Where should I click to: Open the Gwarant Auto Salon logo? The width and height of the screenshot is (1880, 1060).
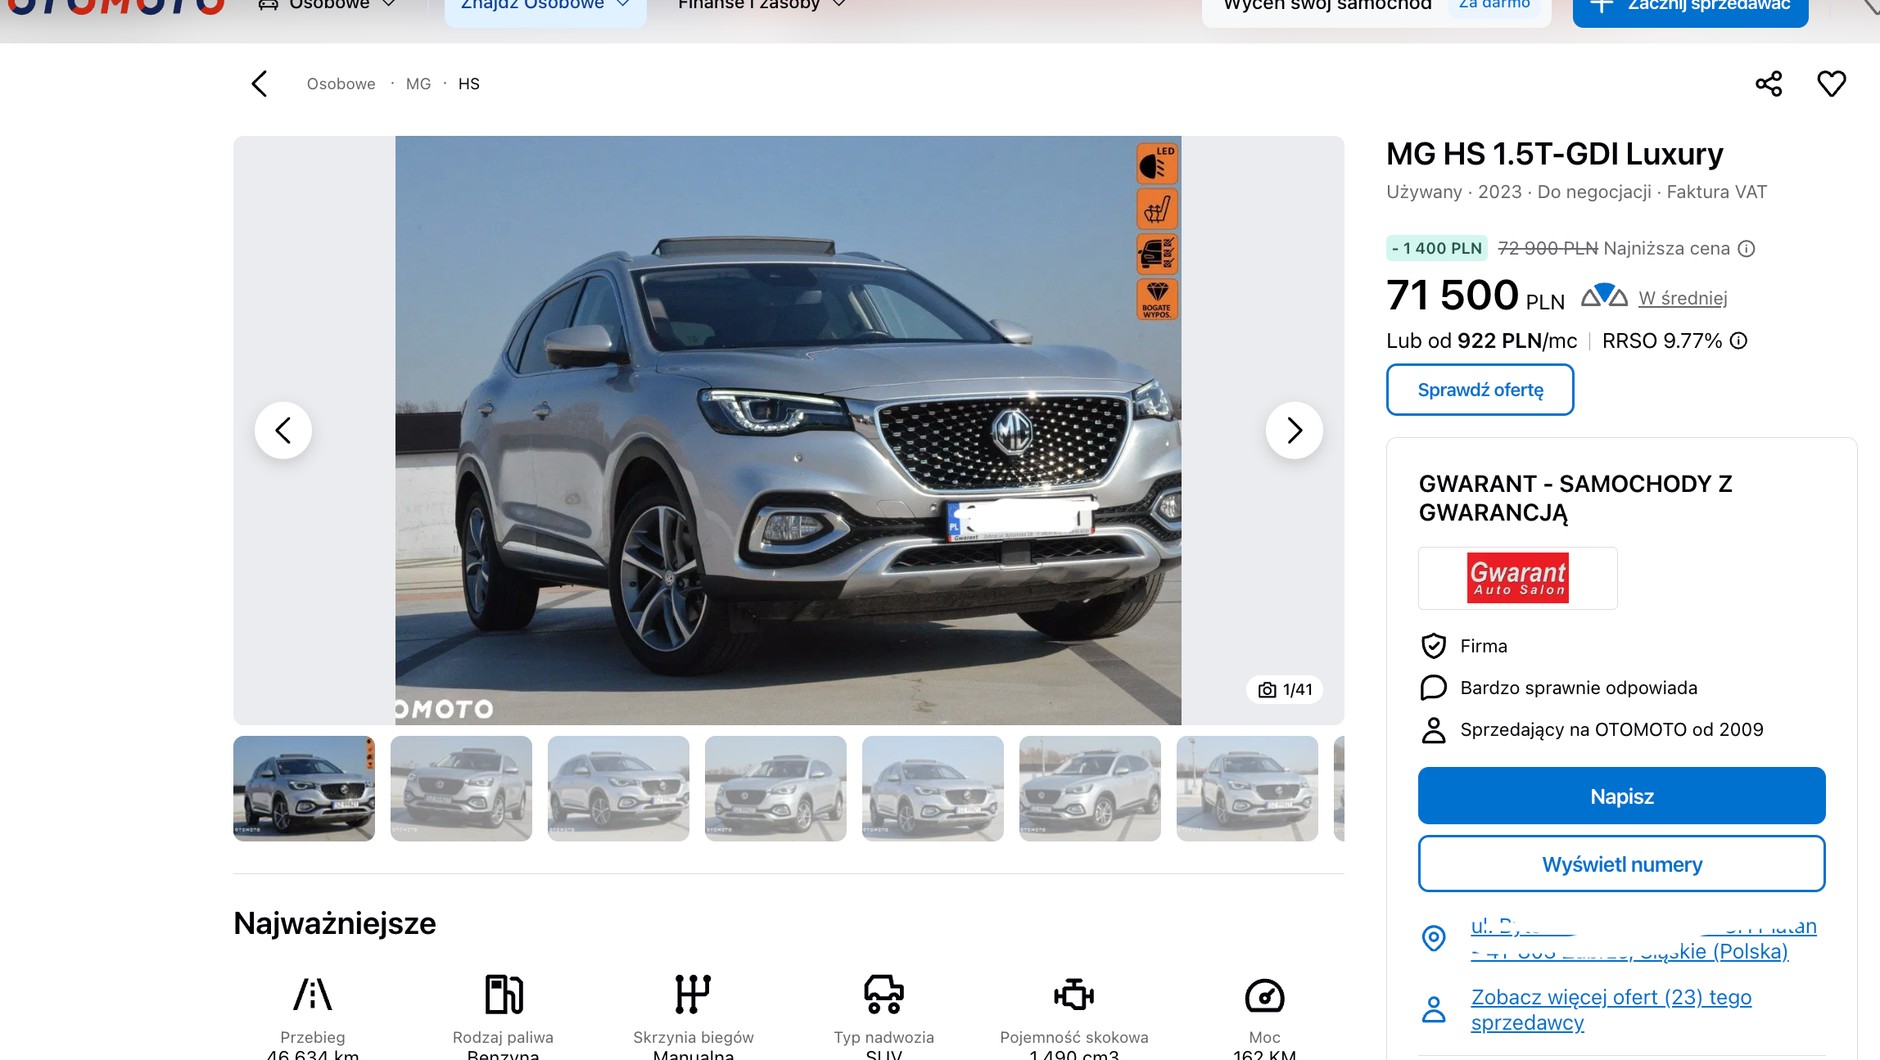[1518, 578]
